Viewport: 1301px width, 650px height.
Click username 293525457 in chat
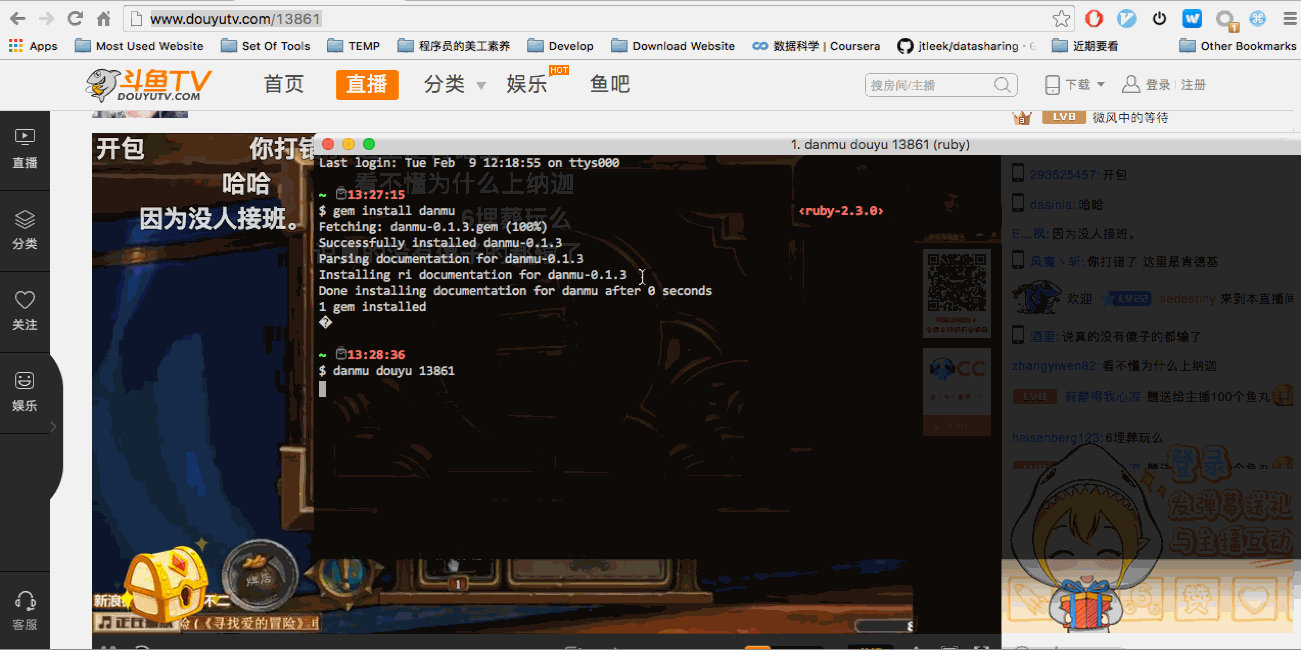tap(1064, 174)
